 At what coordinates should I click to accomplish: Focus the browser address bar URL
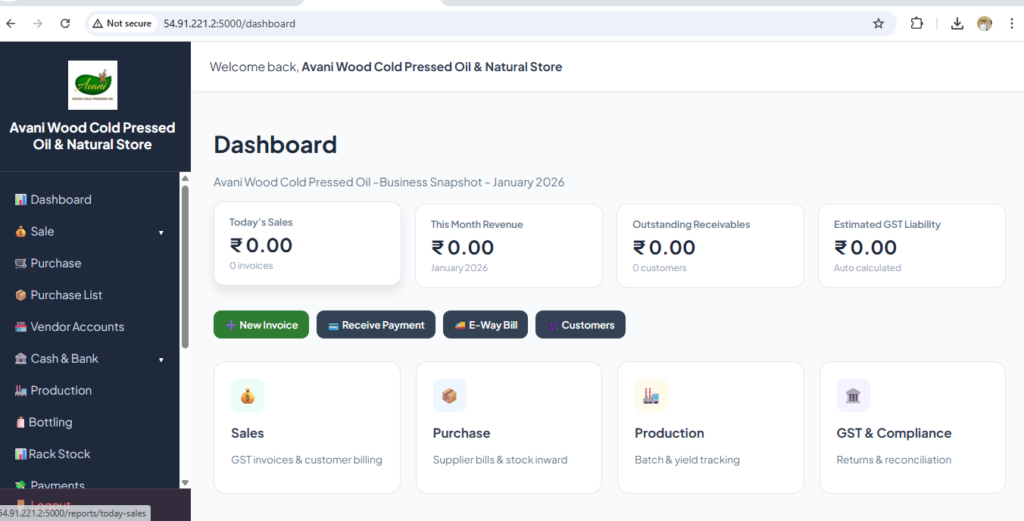(229, 24)
